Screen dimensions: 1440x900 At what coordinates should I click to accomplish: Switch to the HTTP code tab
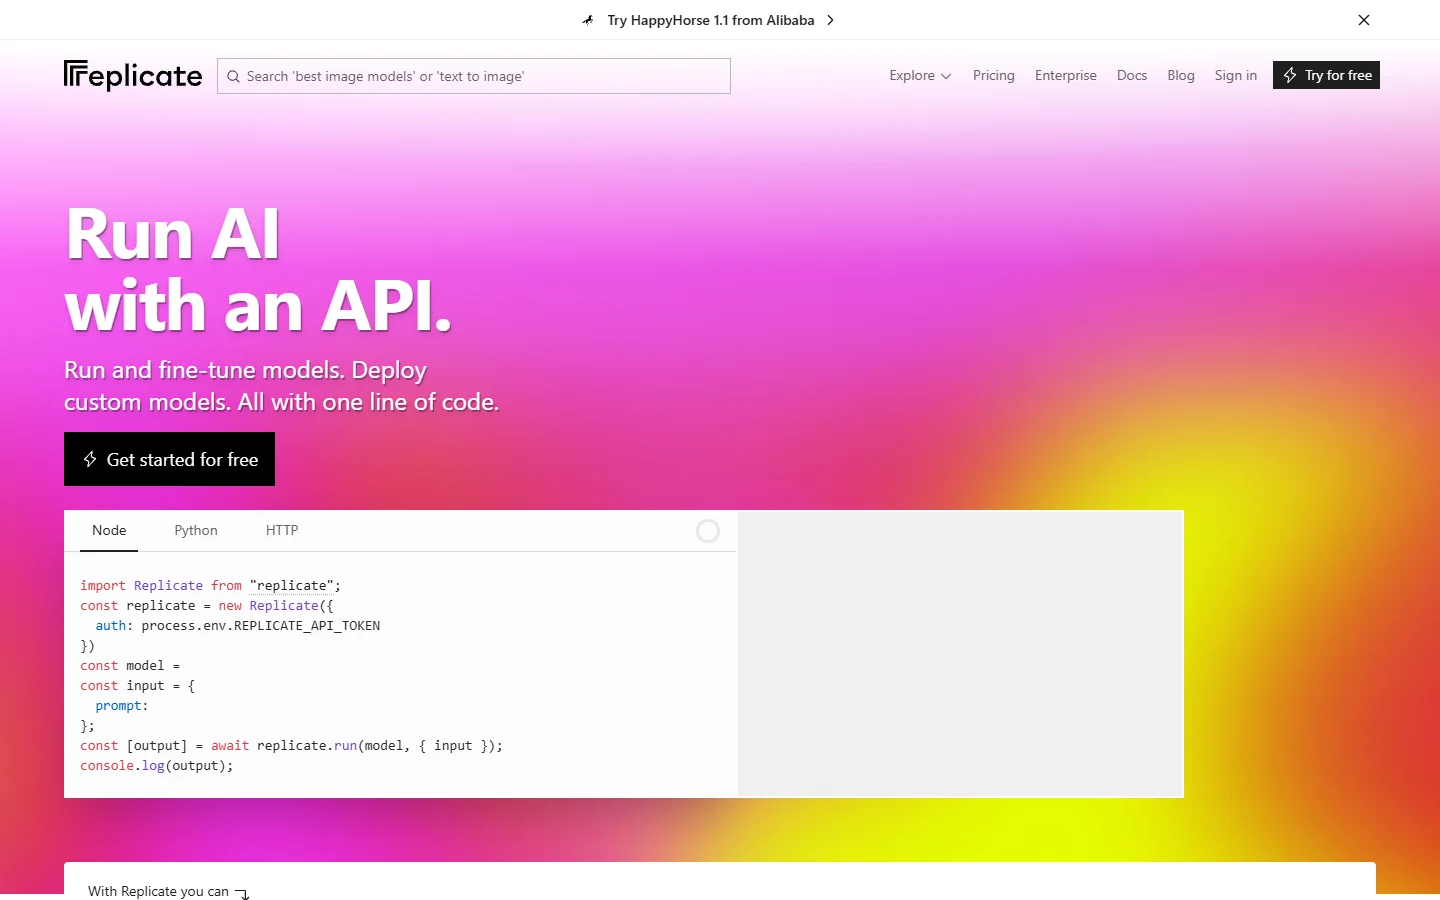(x=282, y=531)
